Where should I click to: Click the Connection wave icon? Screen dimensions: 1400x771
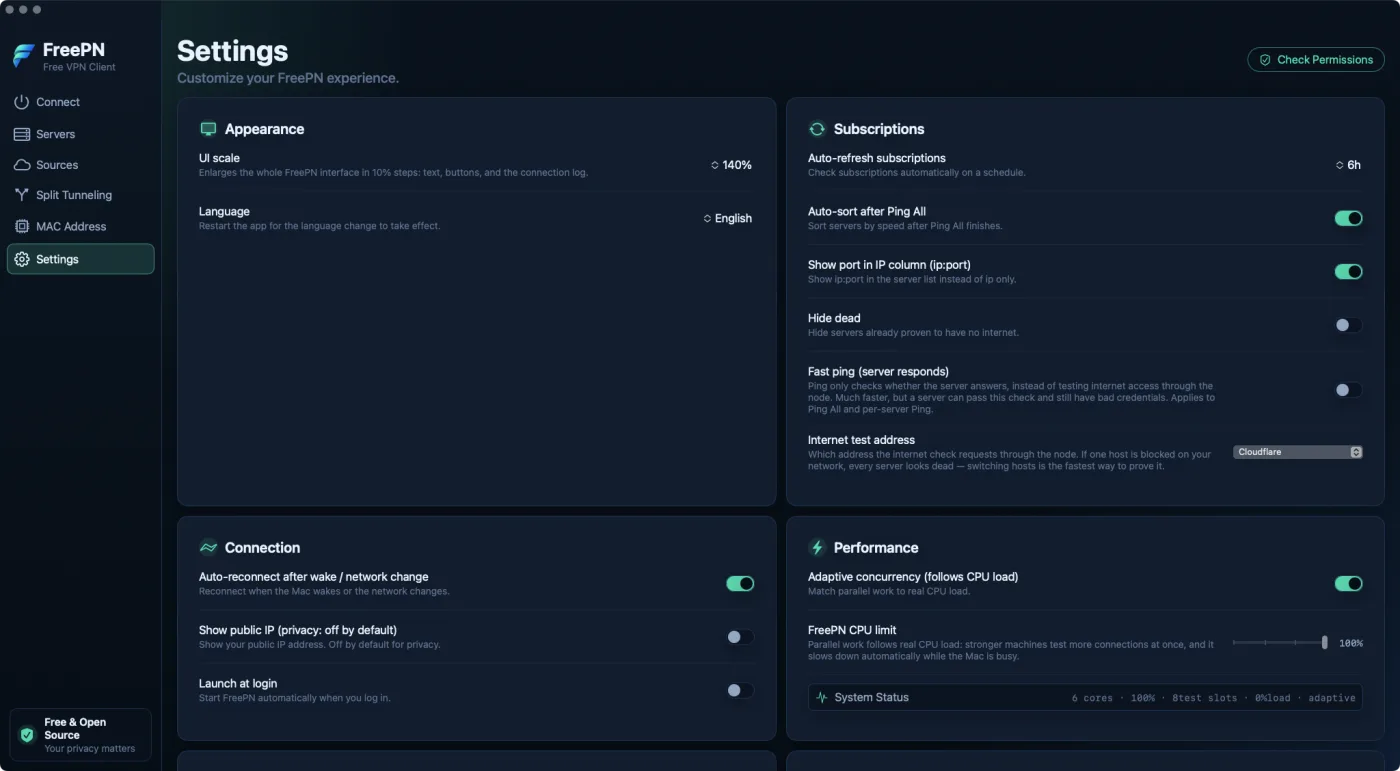click(x=208, y=548)
